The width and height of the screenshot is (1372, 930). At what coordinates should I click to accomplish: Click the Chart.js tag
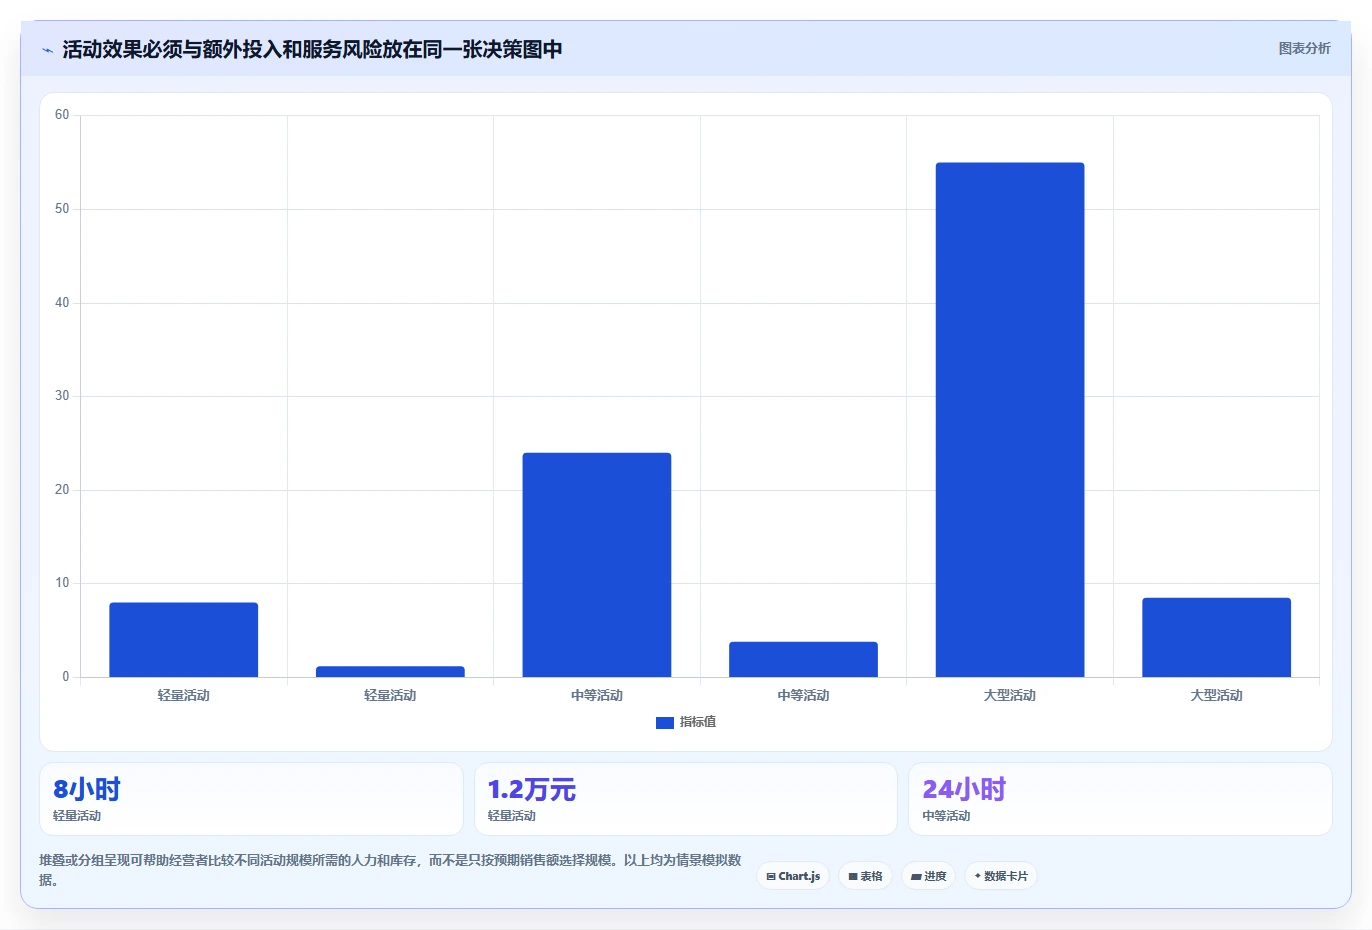point(793,876)
